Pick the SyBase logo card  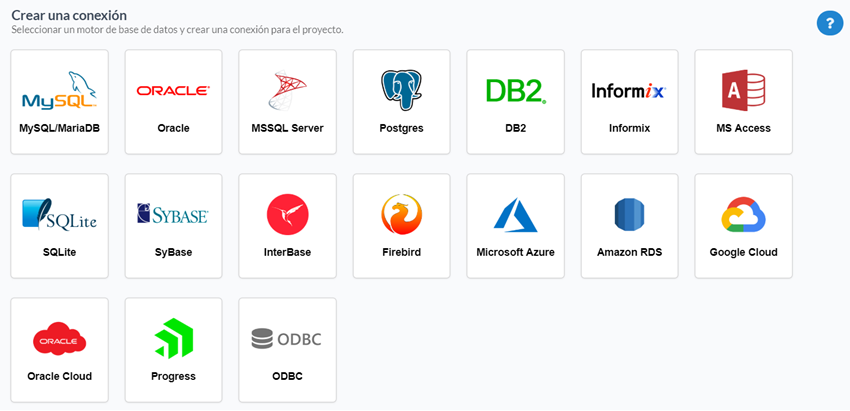click(x=173, y=226)
